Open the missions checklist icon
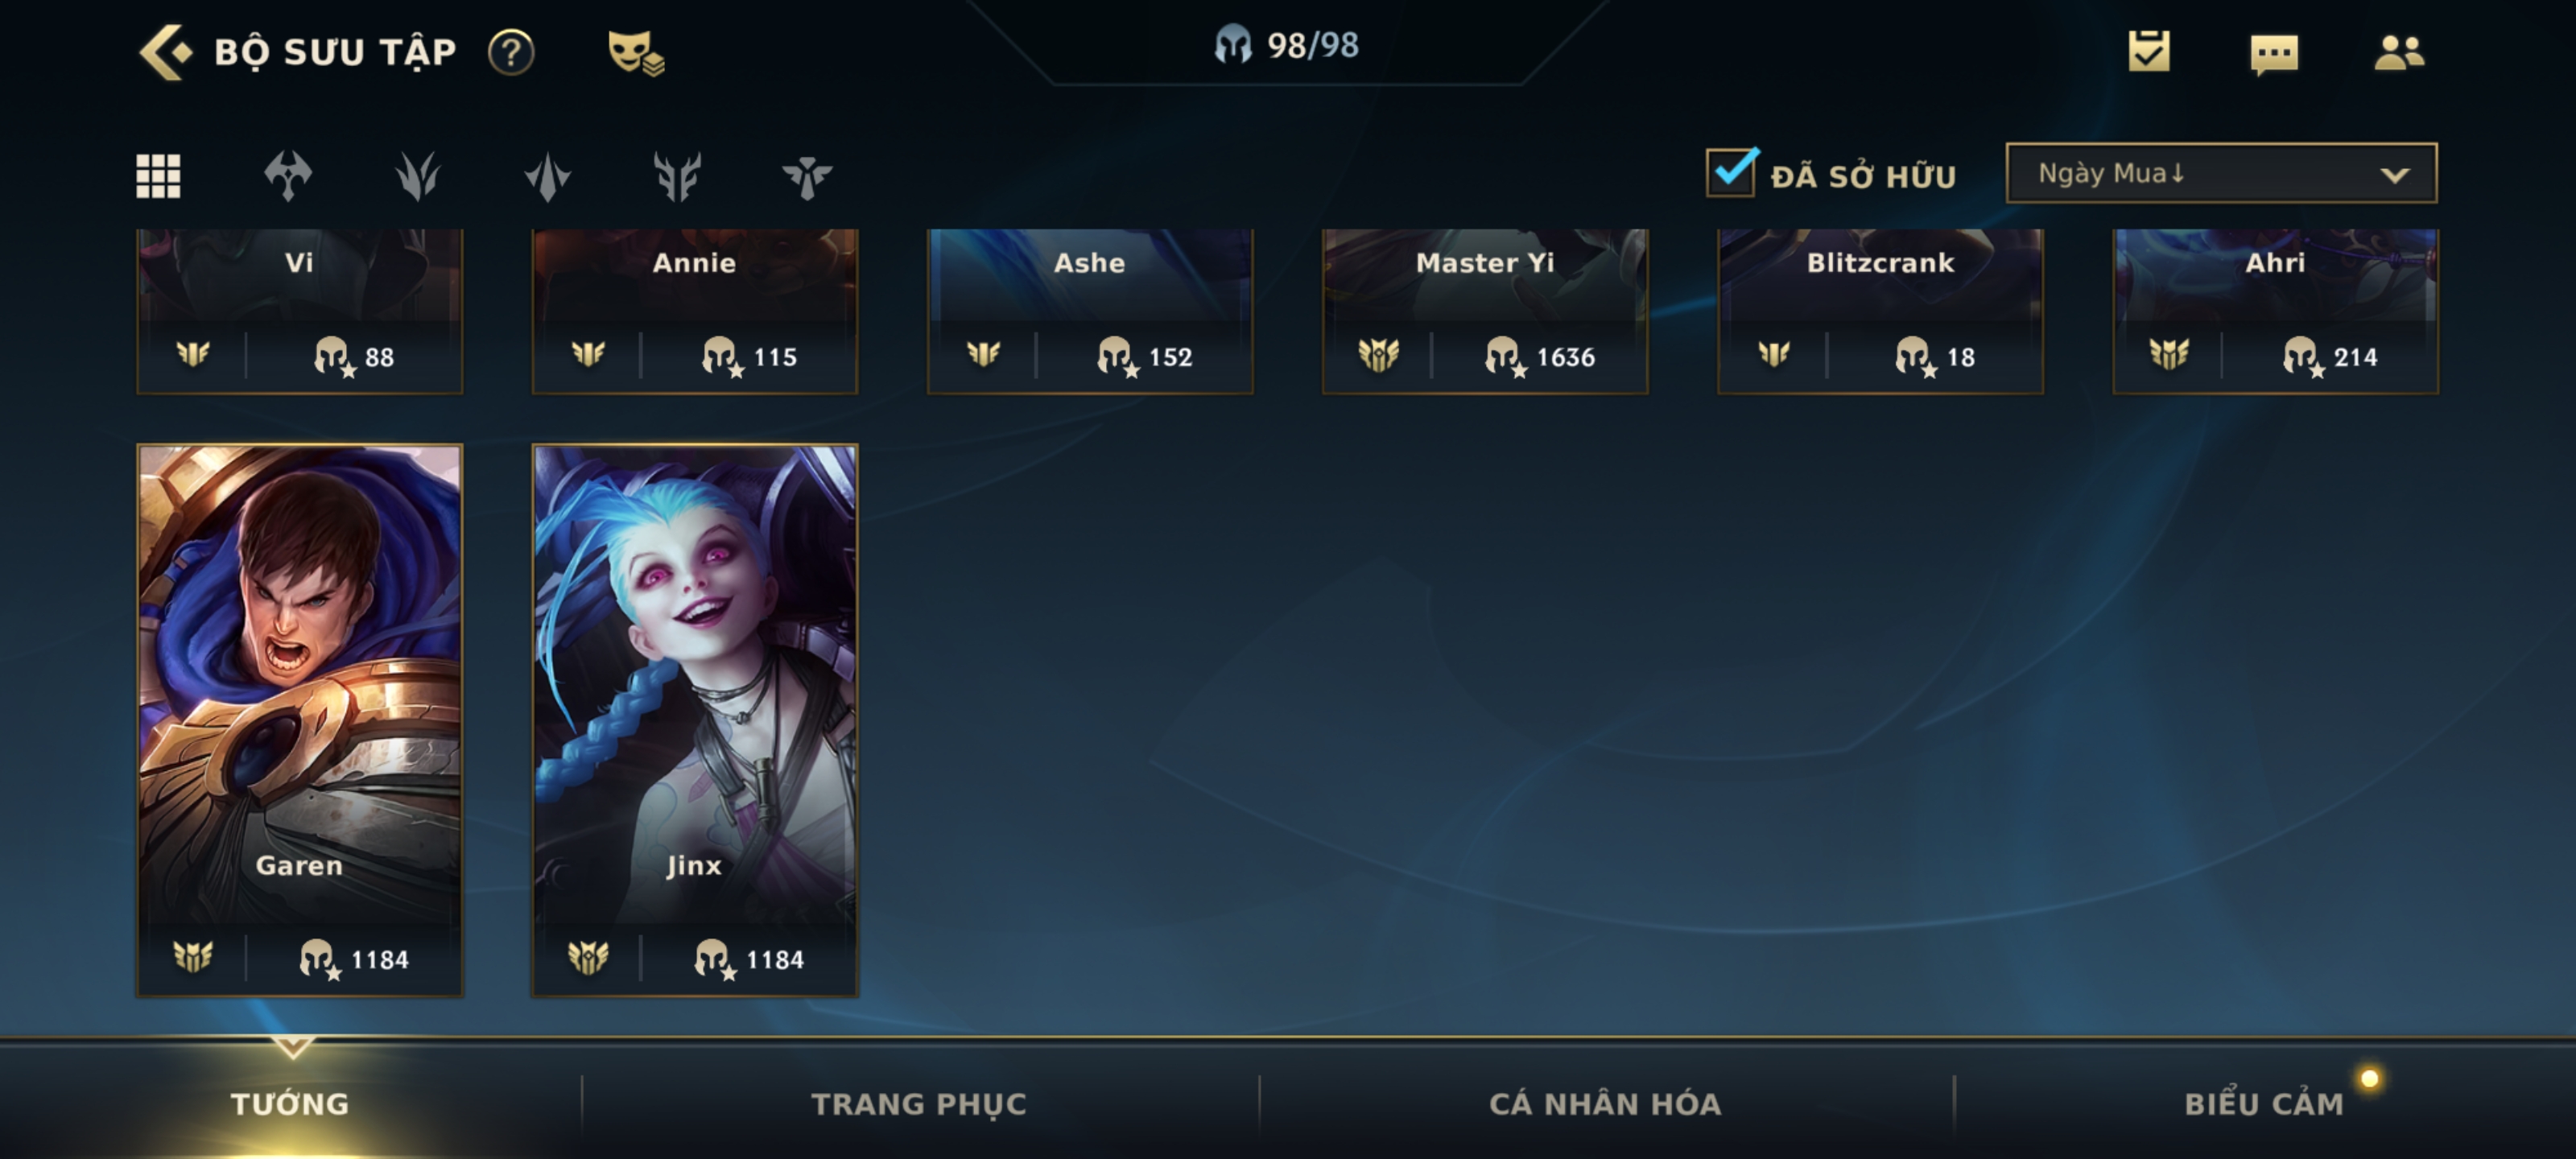Image resolution: width=2576 pixels, height=1159 pixels. 2149,51
